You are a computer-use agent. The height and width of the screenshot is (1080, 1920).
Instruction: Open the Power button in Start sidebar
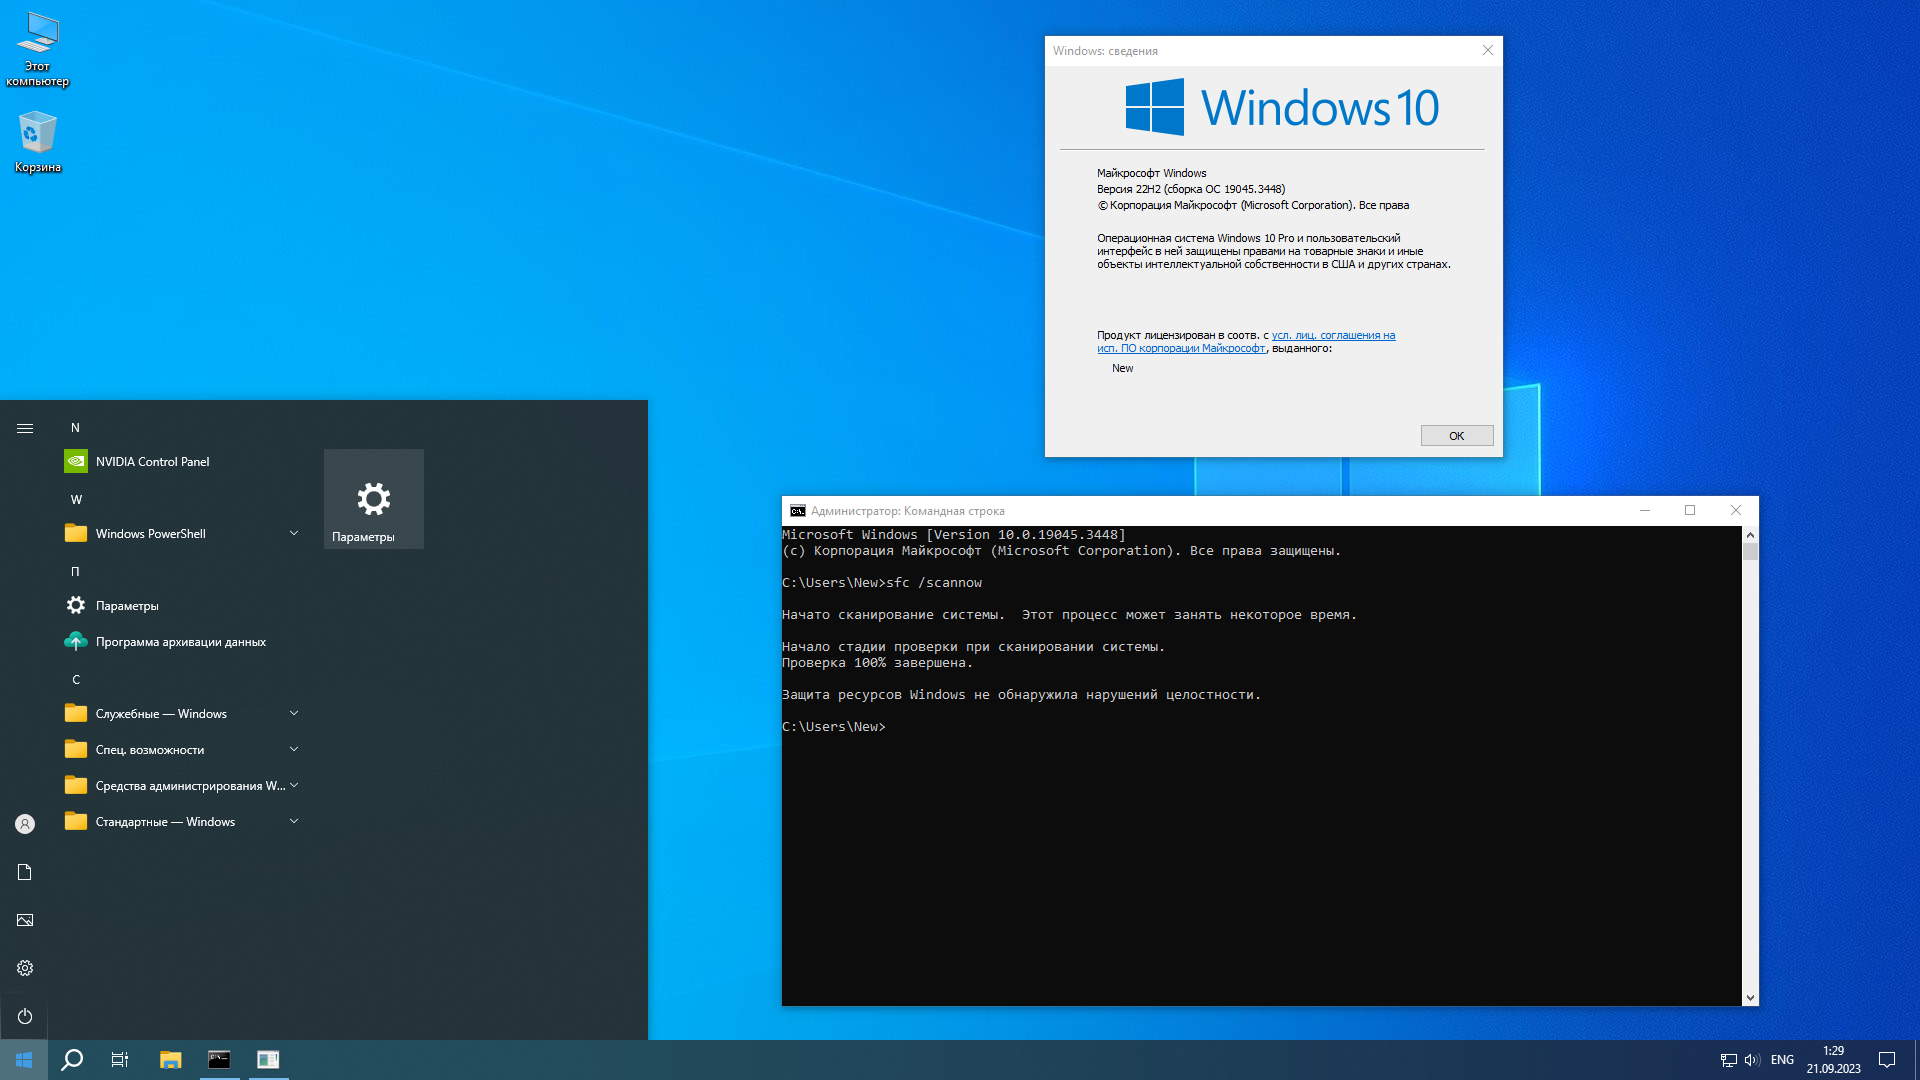point(25,1016)
